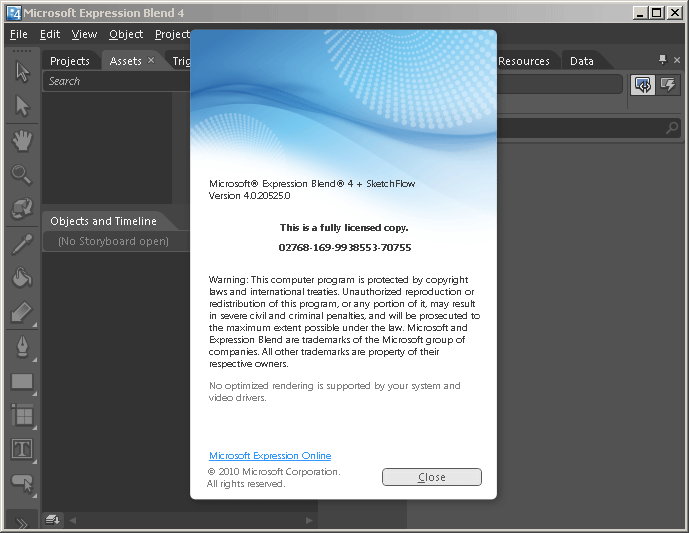Click the Assets Search field
The height and width of the screenshot is (533, 689).
(117, 81)
